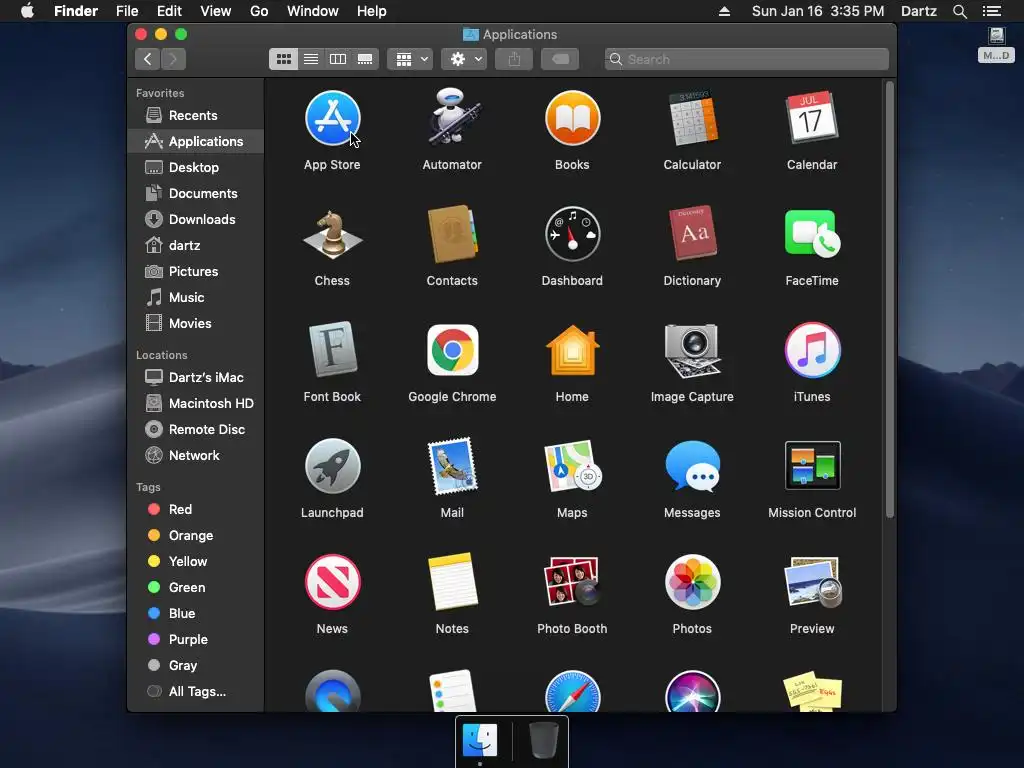Click the Share toolbar button

[515, 59]
